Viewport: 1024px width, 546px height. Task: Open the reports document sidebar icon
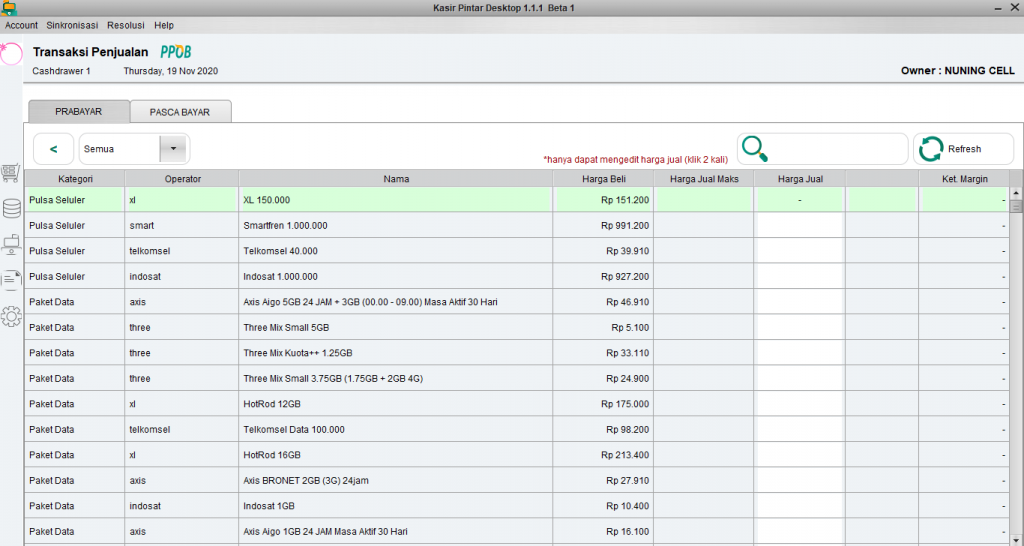click(11, 280)
